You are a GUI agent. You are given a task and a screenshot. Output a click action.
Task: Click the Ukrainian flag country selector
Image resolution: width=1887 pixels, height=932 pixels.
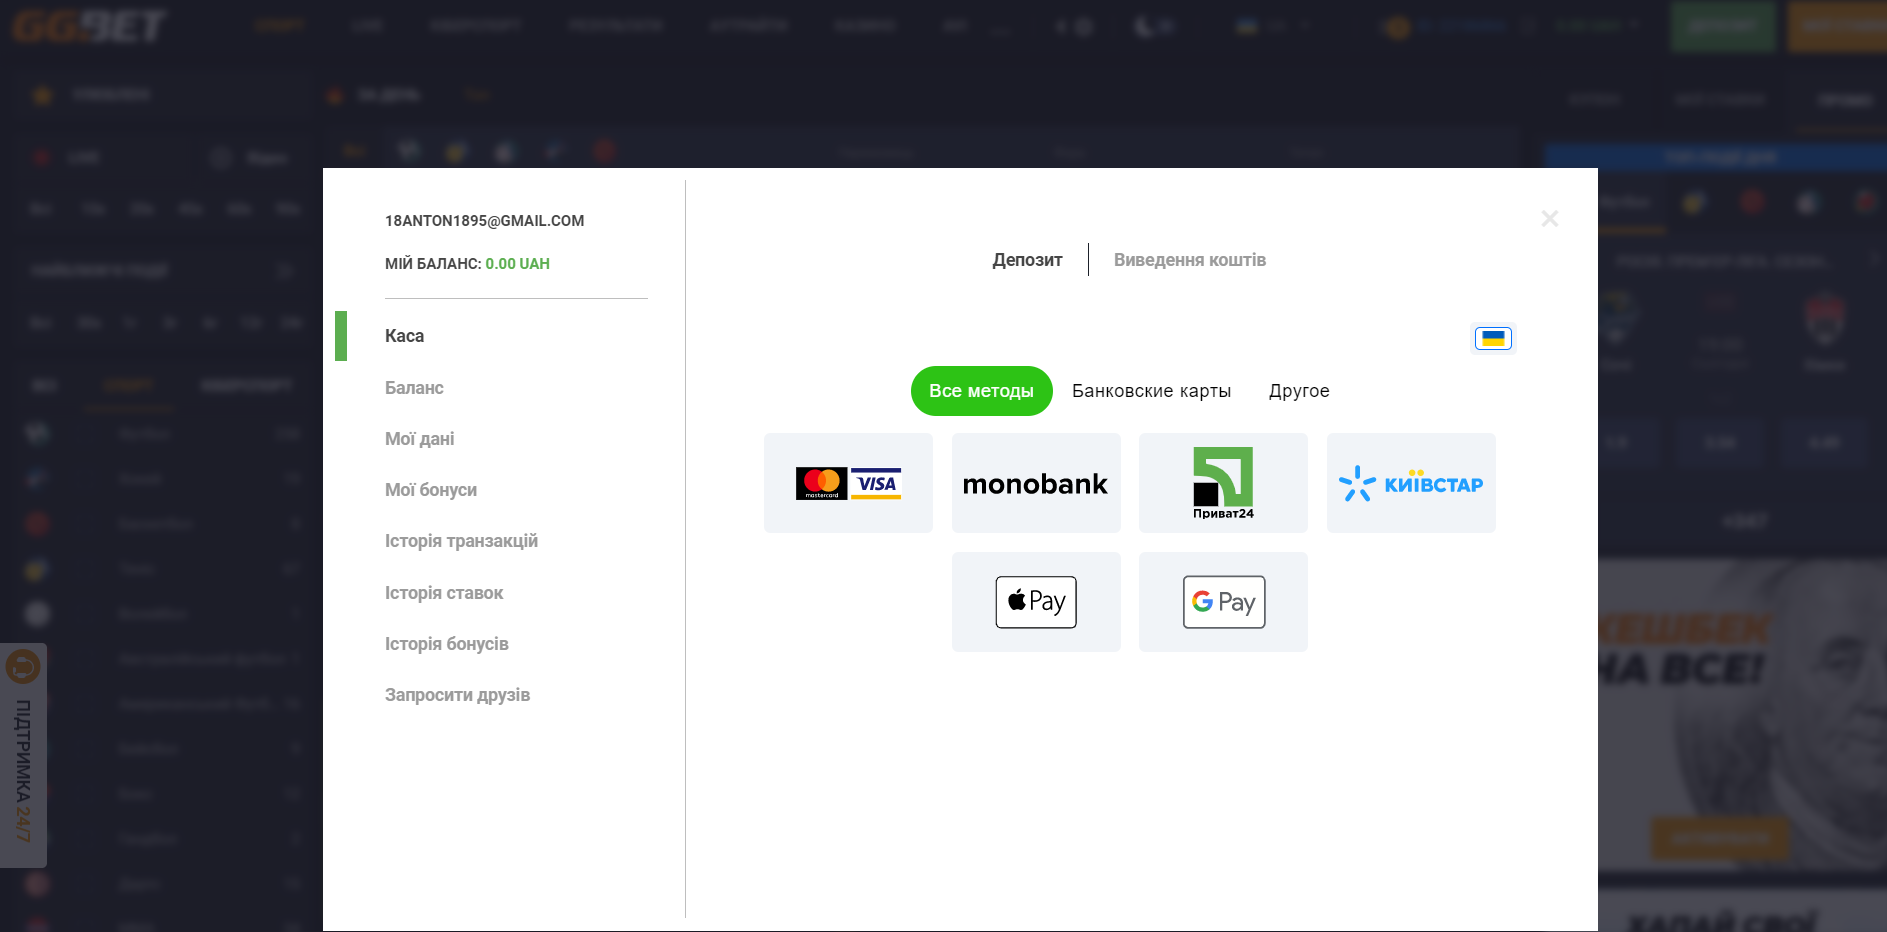pyautogui.click(x=1493, y=338)
